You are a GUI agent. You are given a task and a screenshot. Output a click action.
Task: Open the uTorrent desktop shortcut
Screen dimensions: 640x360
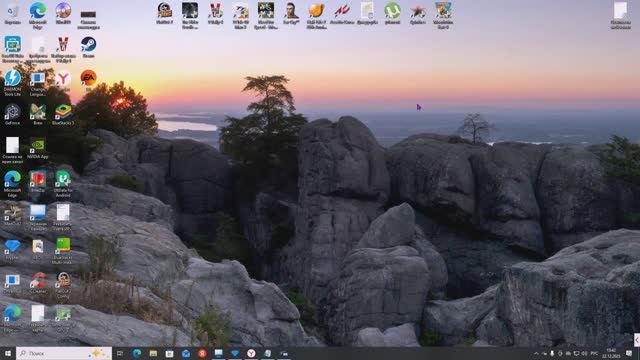pos(392,13)
